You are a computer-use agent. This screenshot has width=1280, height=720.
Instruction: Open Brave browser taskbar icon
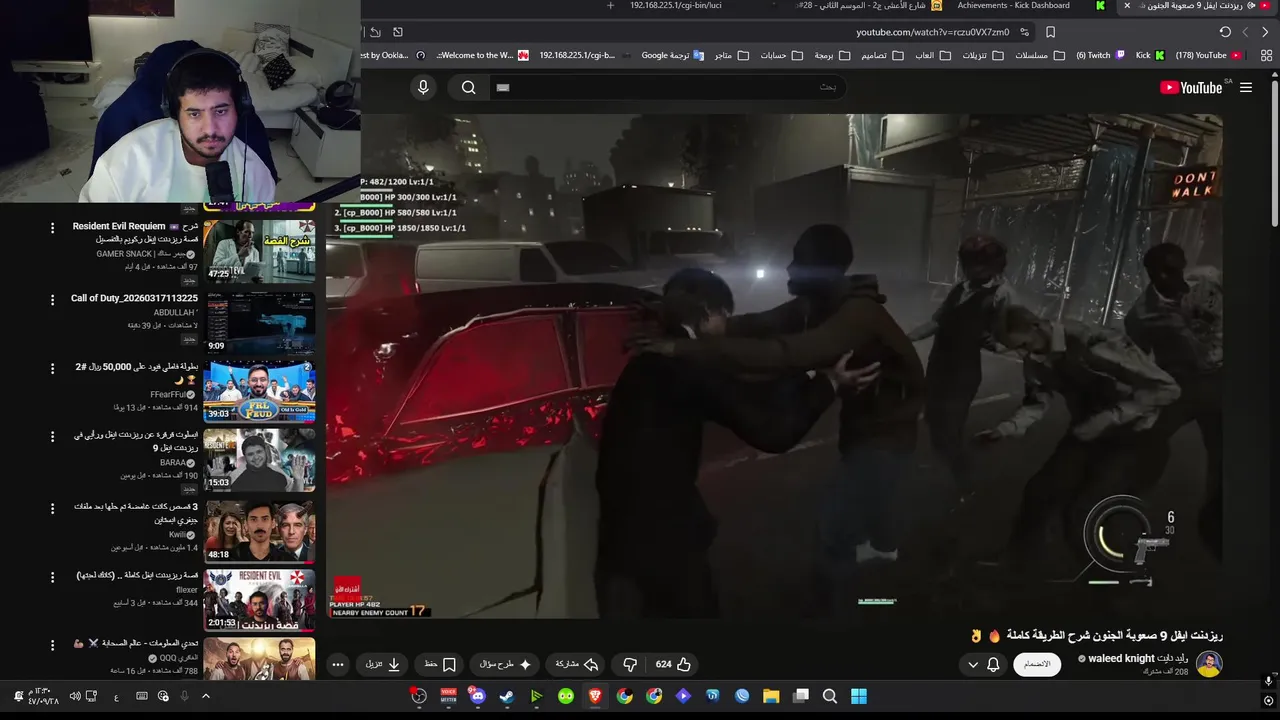[595, 696]
